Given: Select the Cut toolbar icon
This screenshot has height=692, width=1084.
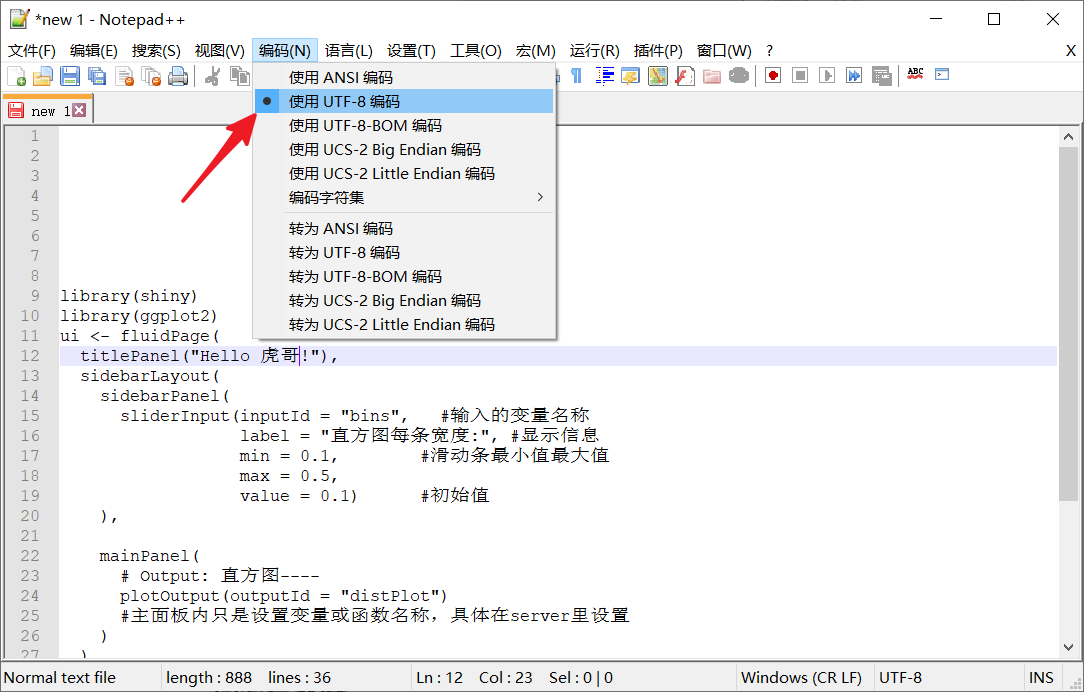Looking at the screenshot, I should click(x=214, y=74).
